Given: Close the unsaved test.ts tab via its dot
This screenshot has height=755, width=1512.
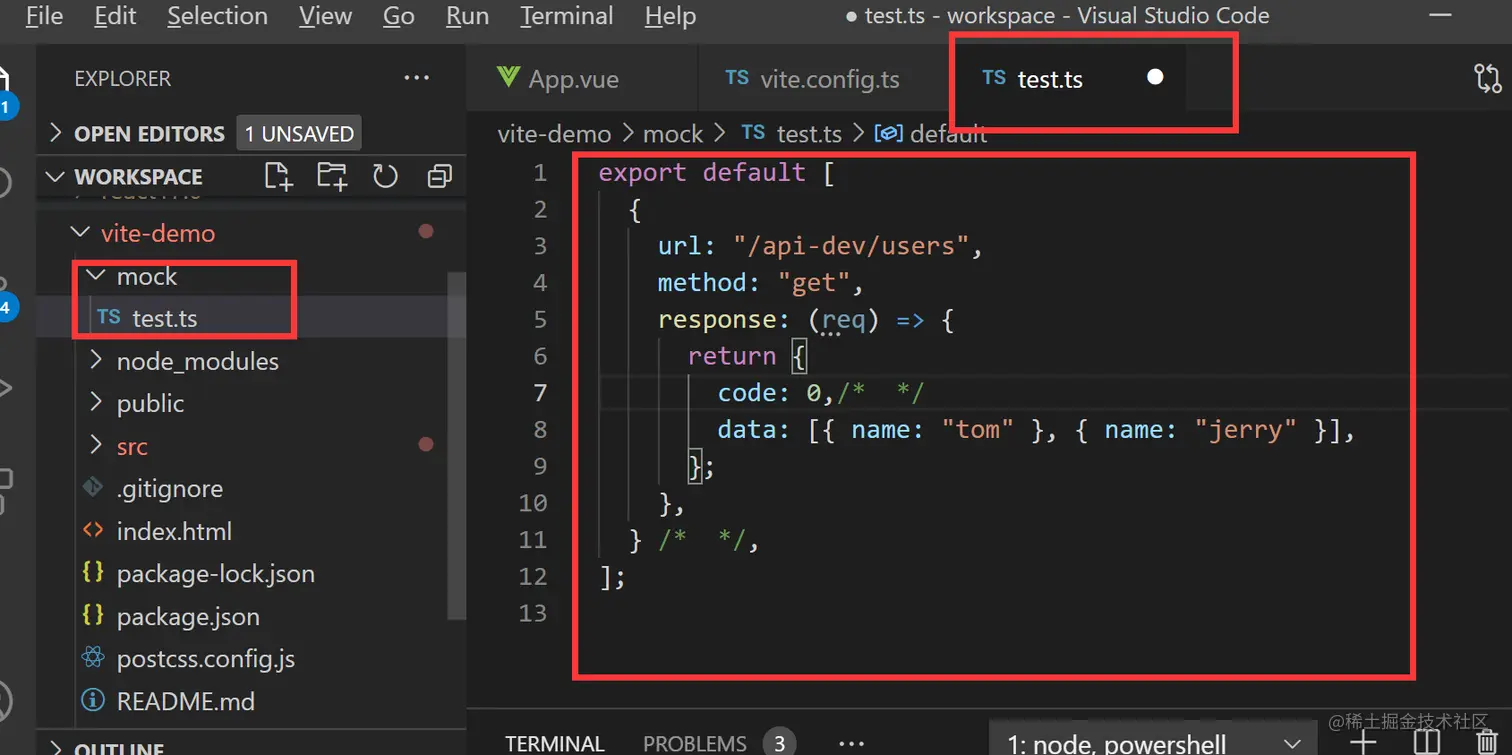Looking at the screenshot, I should pos(1155,77).
